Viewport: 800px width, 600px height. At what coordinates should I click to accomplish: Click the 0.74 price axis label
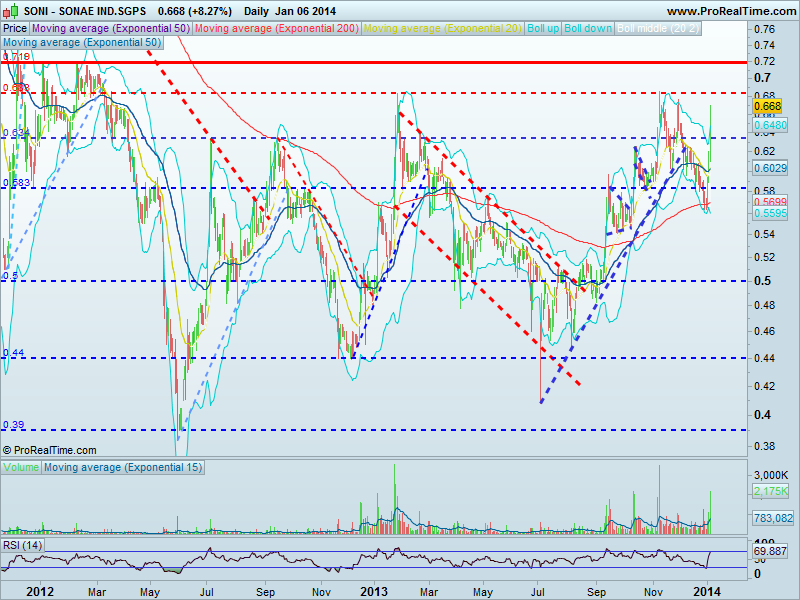(764, 45)
